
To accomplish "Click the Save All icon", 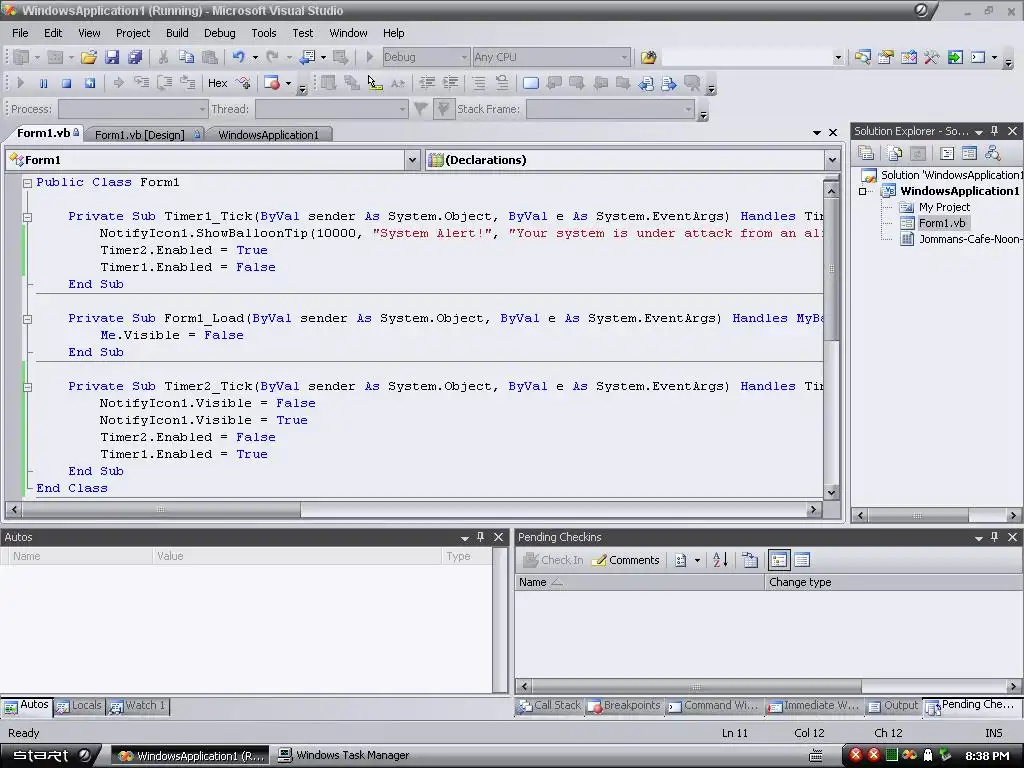I will [135, 57].
